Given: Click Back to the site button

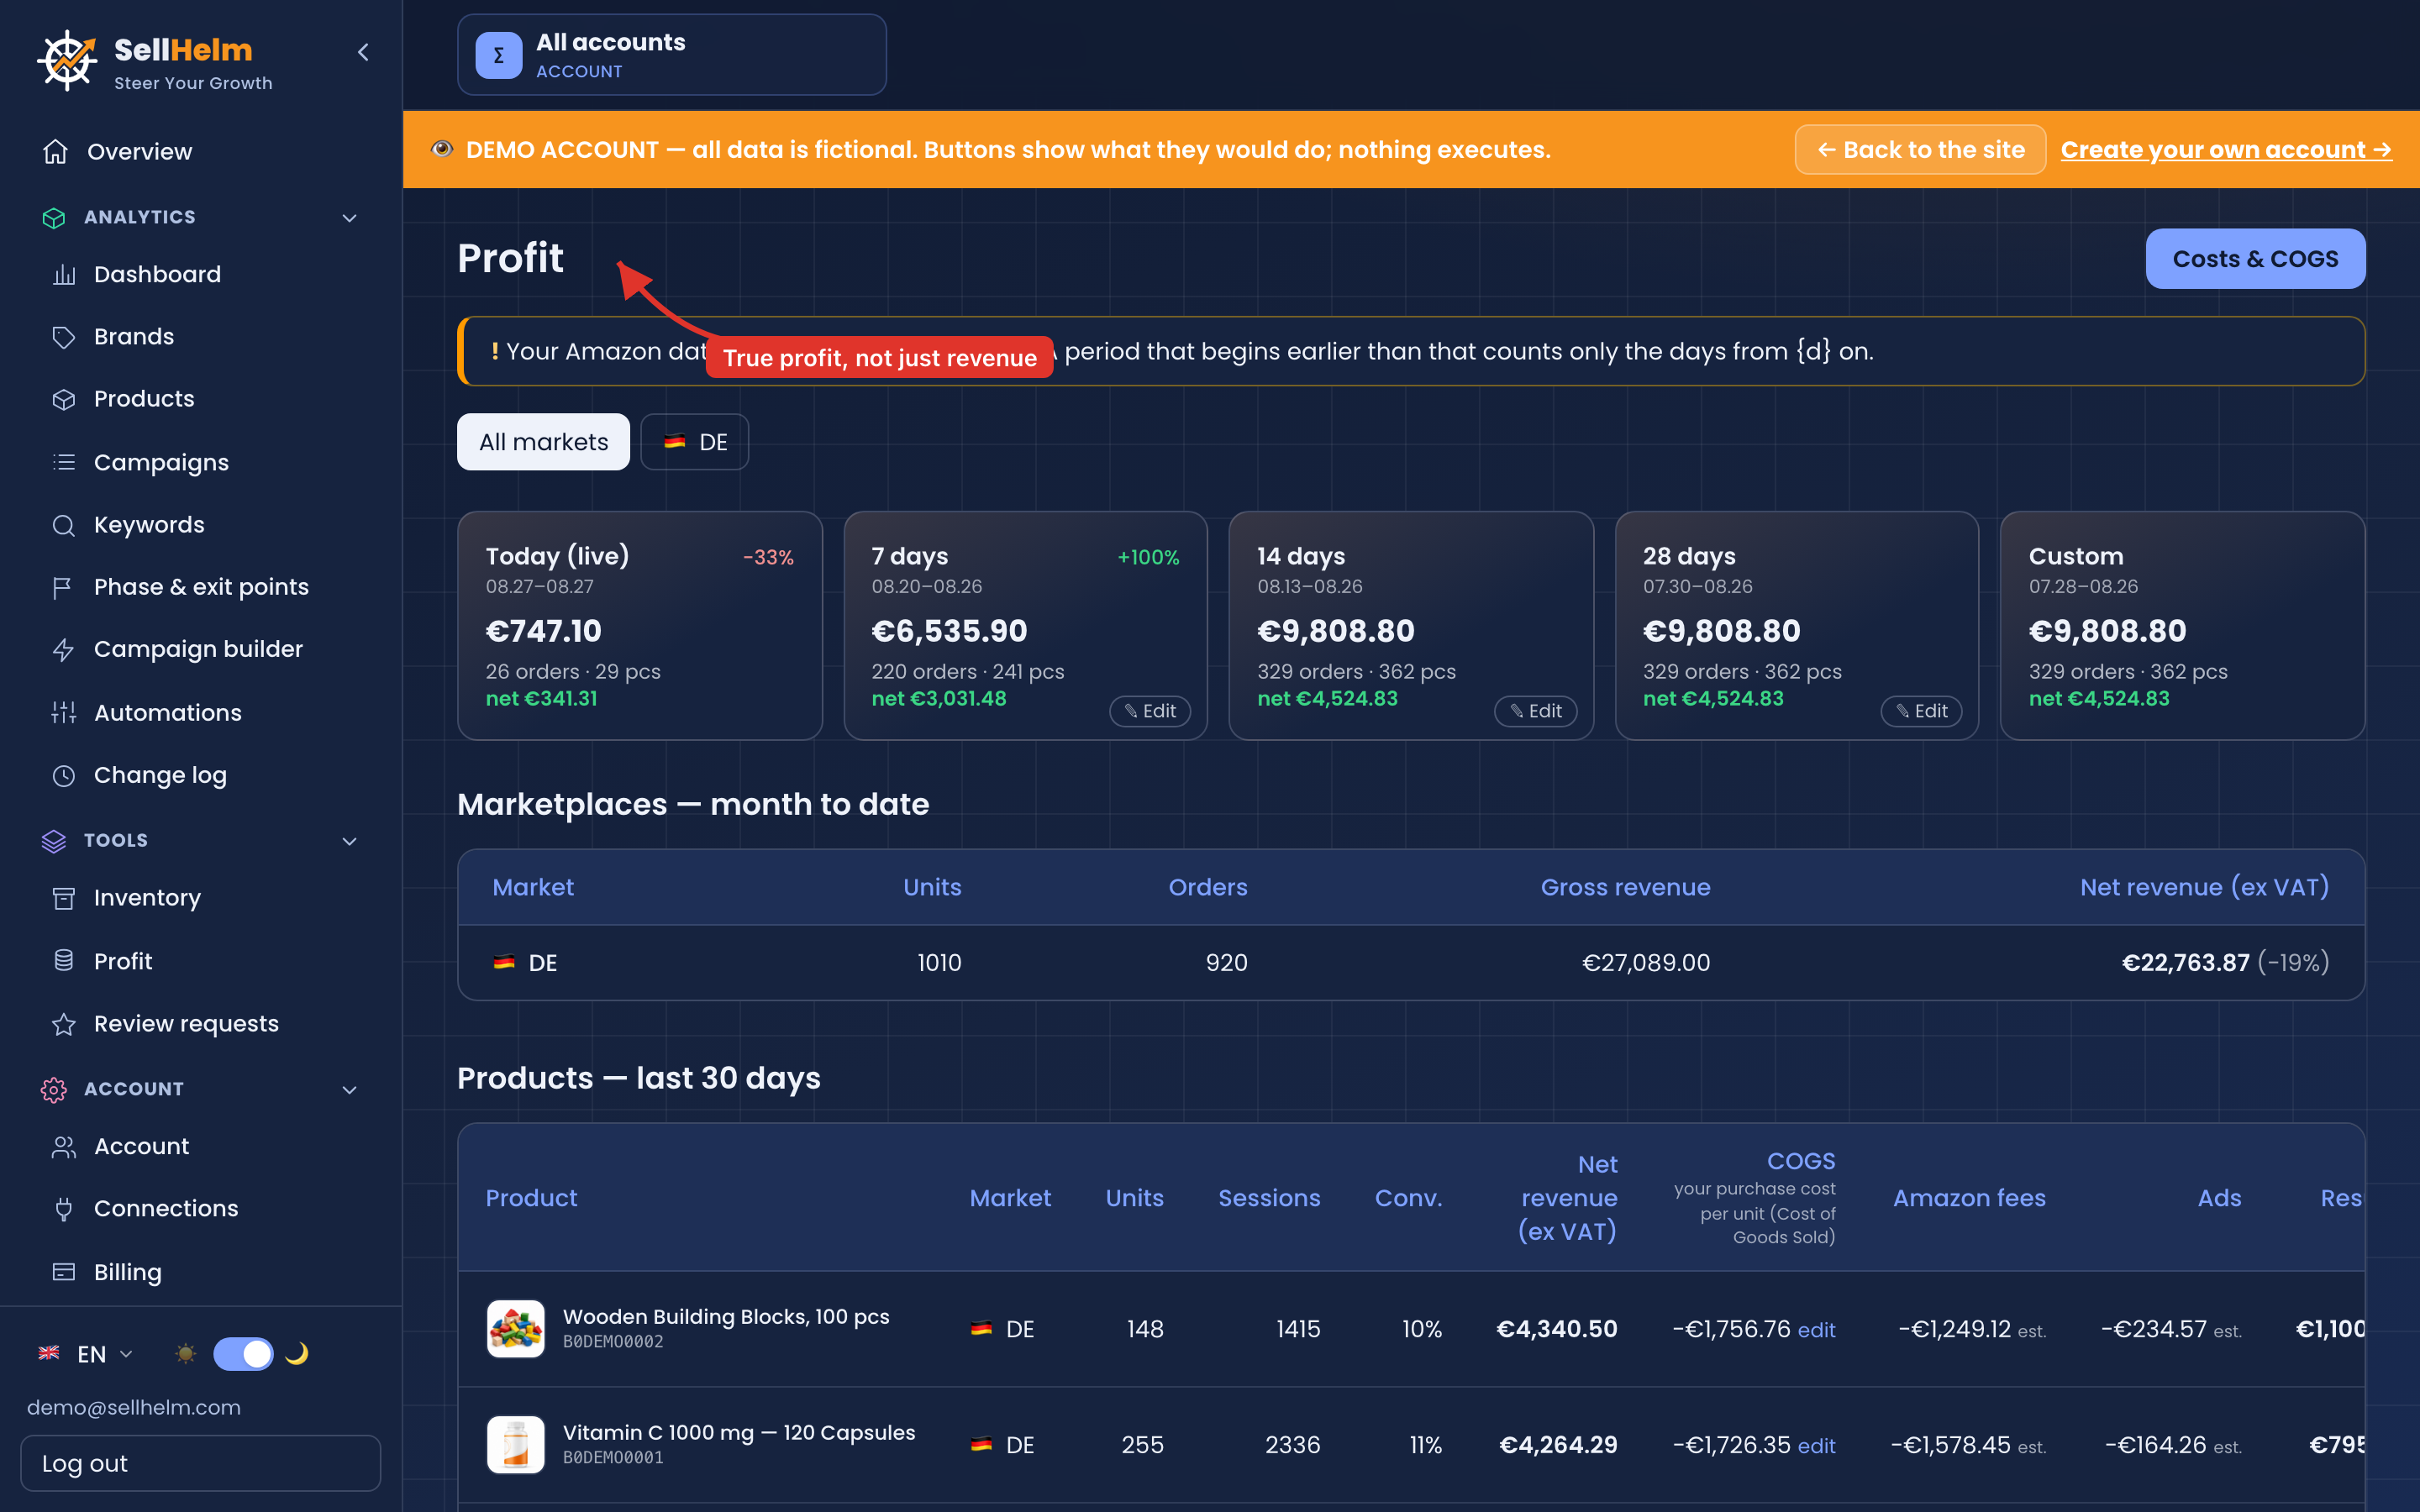Looking at the screenshot, I should tap(1920, 150).
